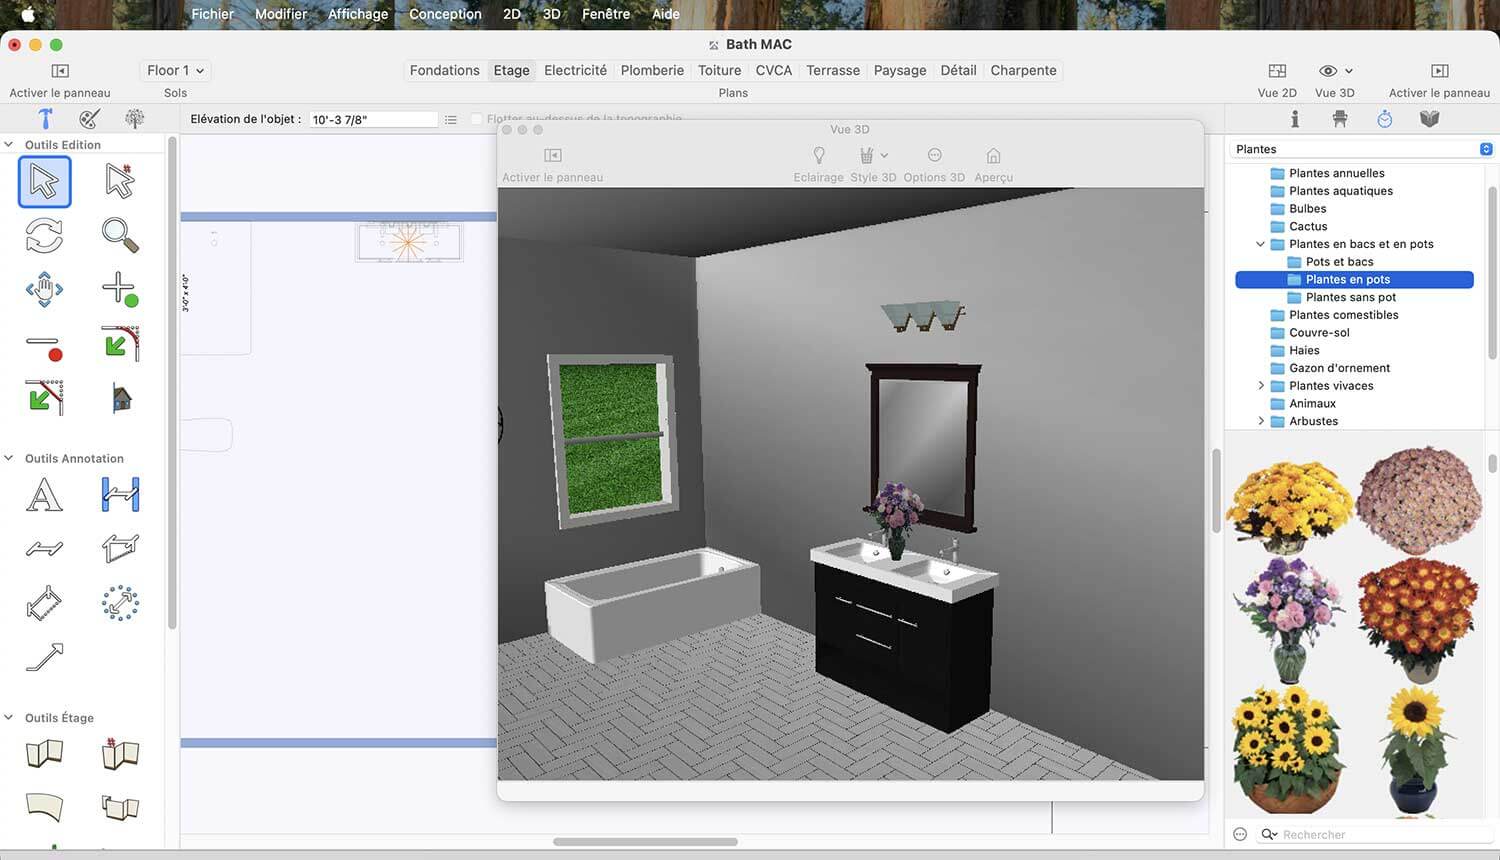Open the Aperçu house icon

pos(993,156)
